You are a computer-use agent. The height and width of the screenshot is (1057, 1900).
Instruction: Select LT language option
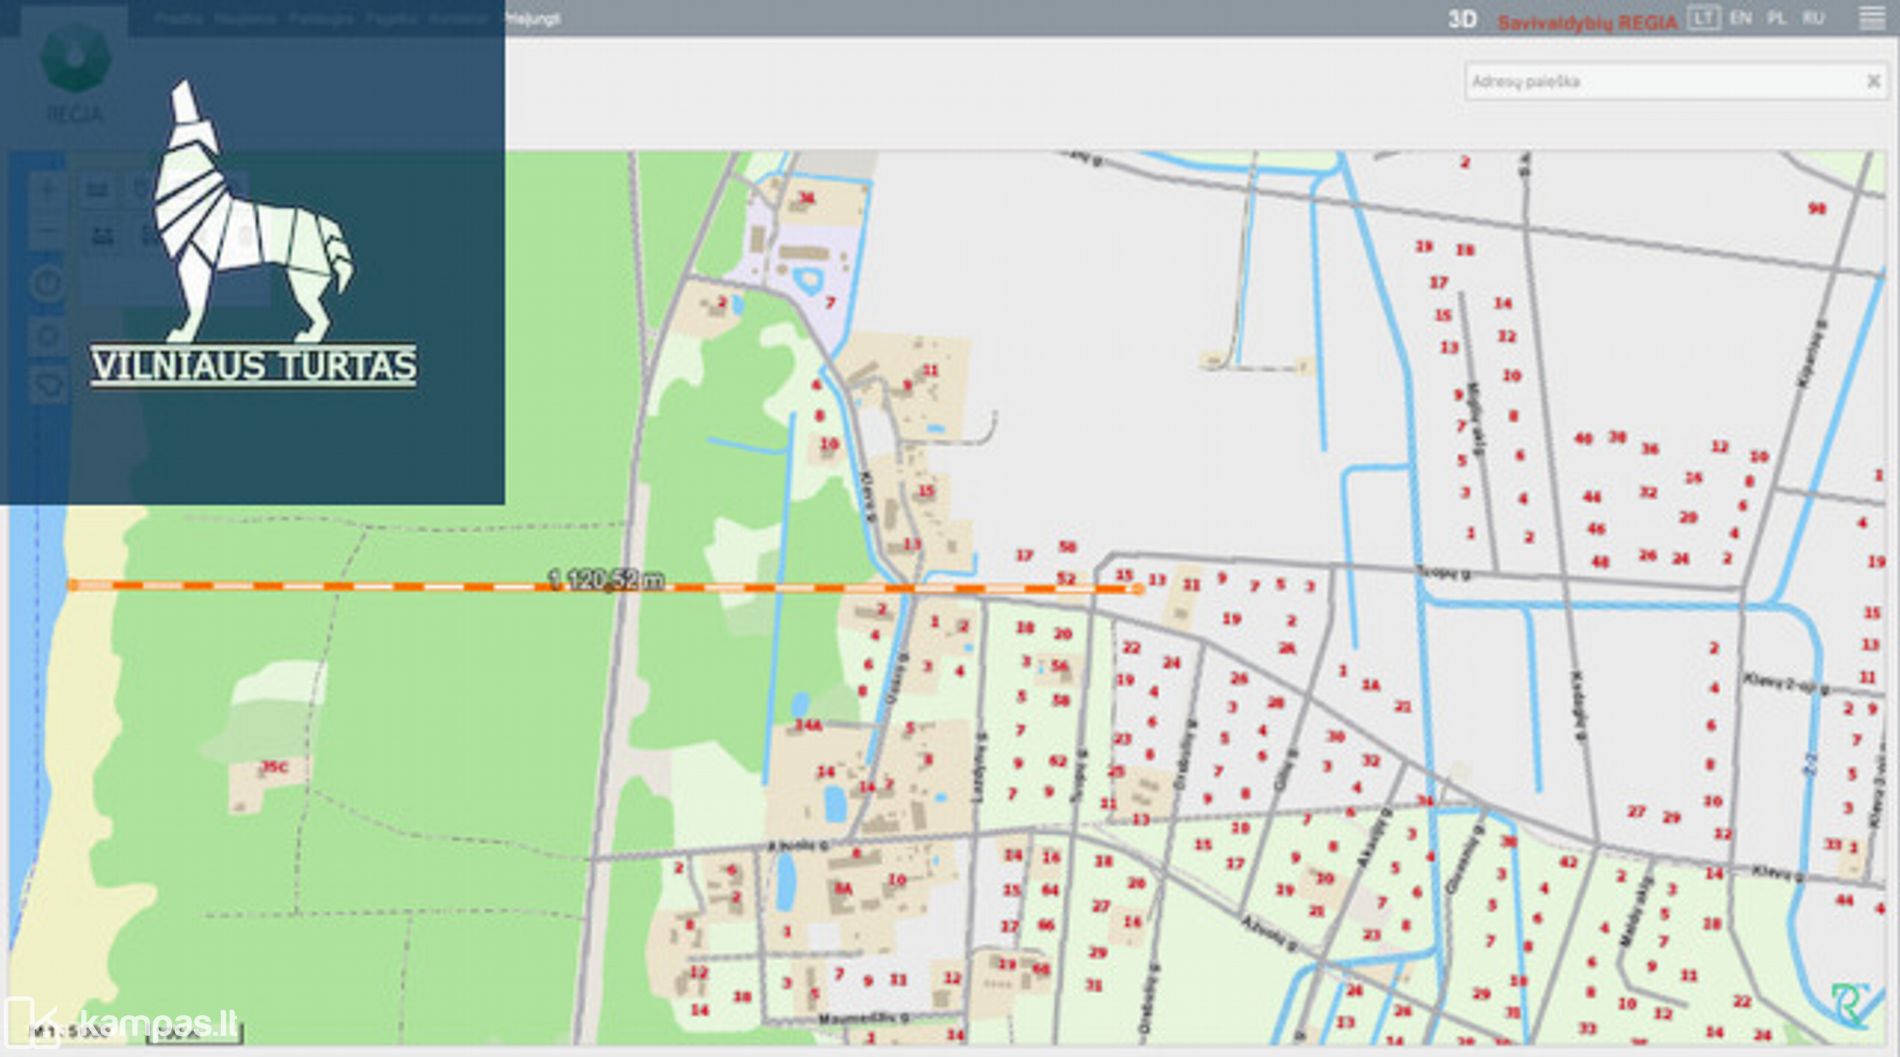click(x=1704, y=18)
